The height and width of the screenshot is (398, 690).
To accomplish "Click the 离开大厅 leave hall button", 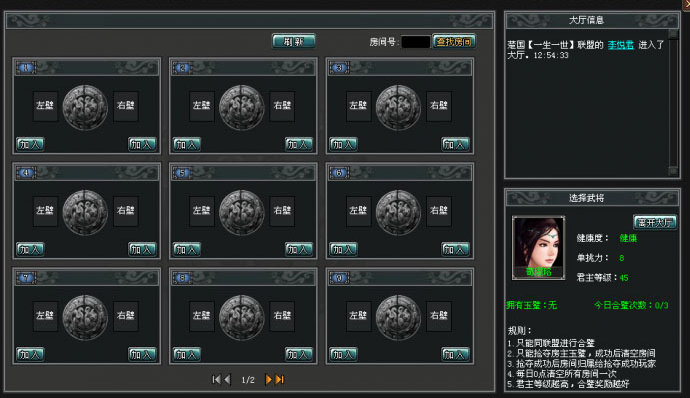I will [655, 222].
